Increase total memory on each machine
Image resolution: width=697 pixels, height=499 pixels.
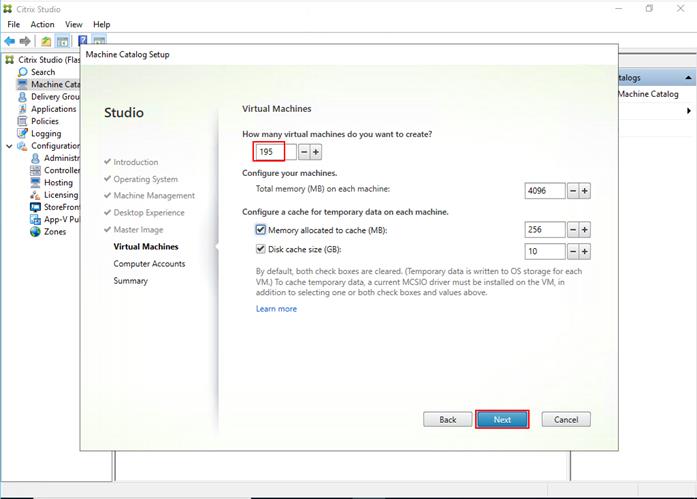pyautogui.click(x=585, y=191)
